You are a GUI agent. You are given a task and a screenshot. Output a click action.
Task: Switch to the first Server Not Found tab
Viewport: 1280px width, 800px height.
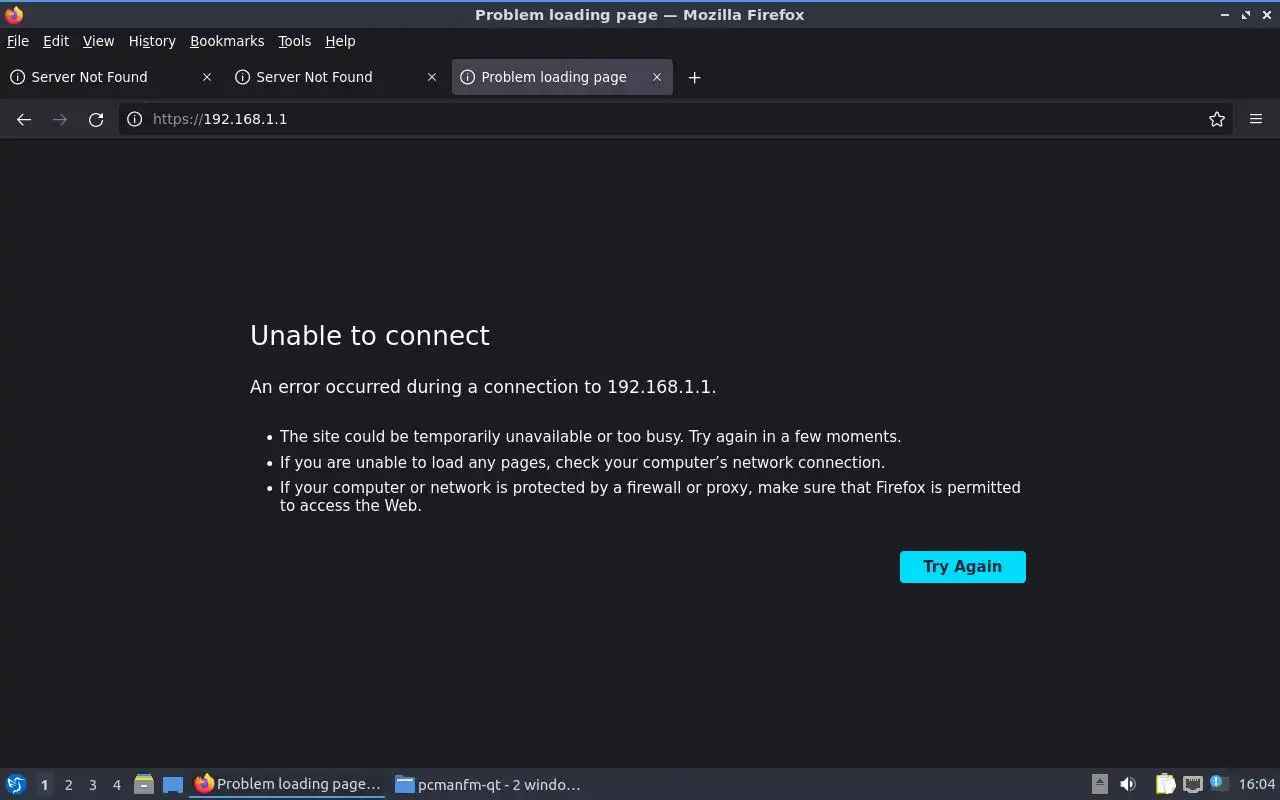(110, 77)
